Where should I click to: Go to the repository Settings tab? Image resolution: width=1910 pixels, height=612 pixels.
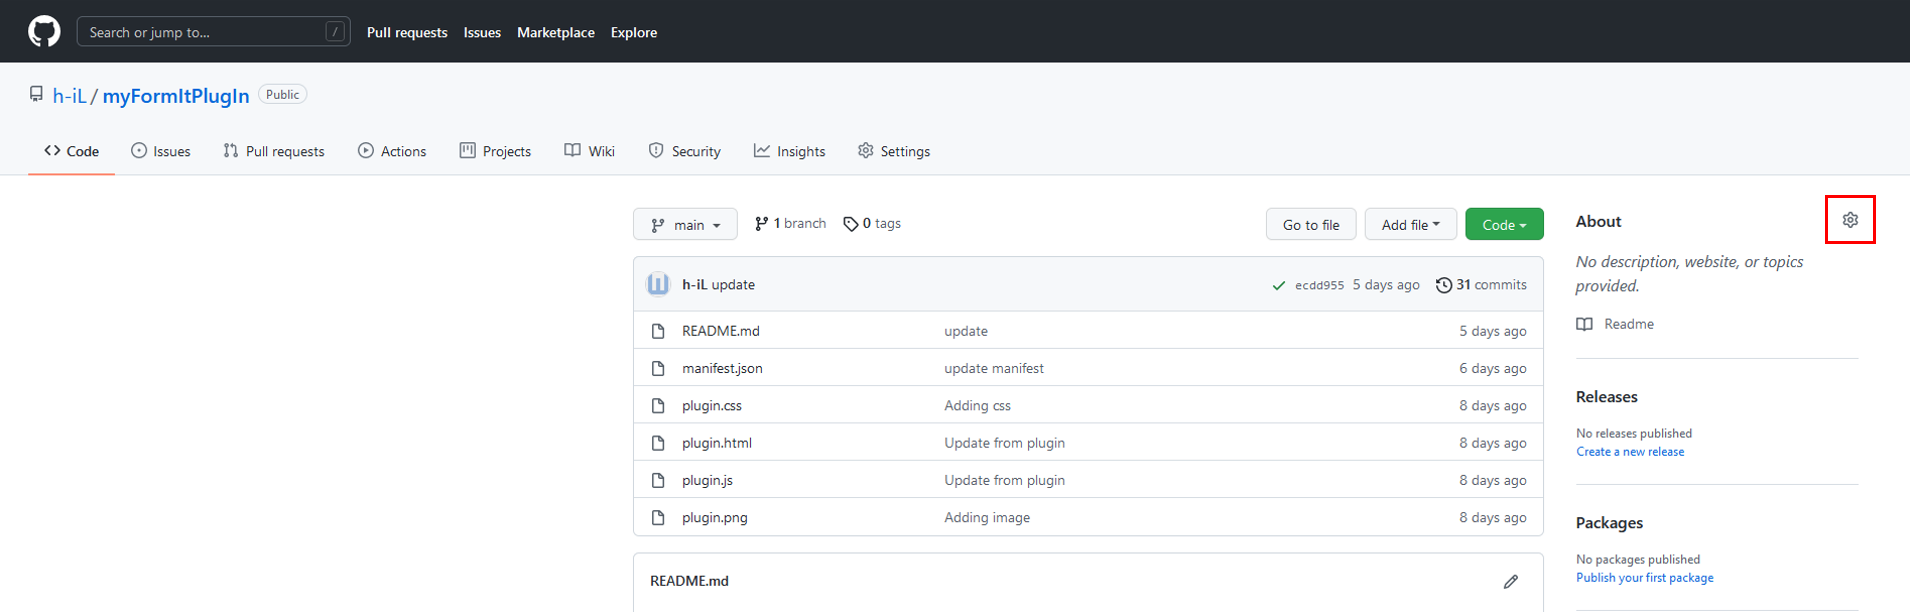pyautogui.click(x=893, y=151)
